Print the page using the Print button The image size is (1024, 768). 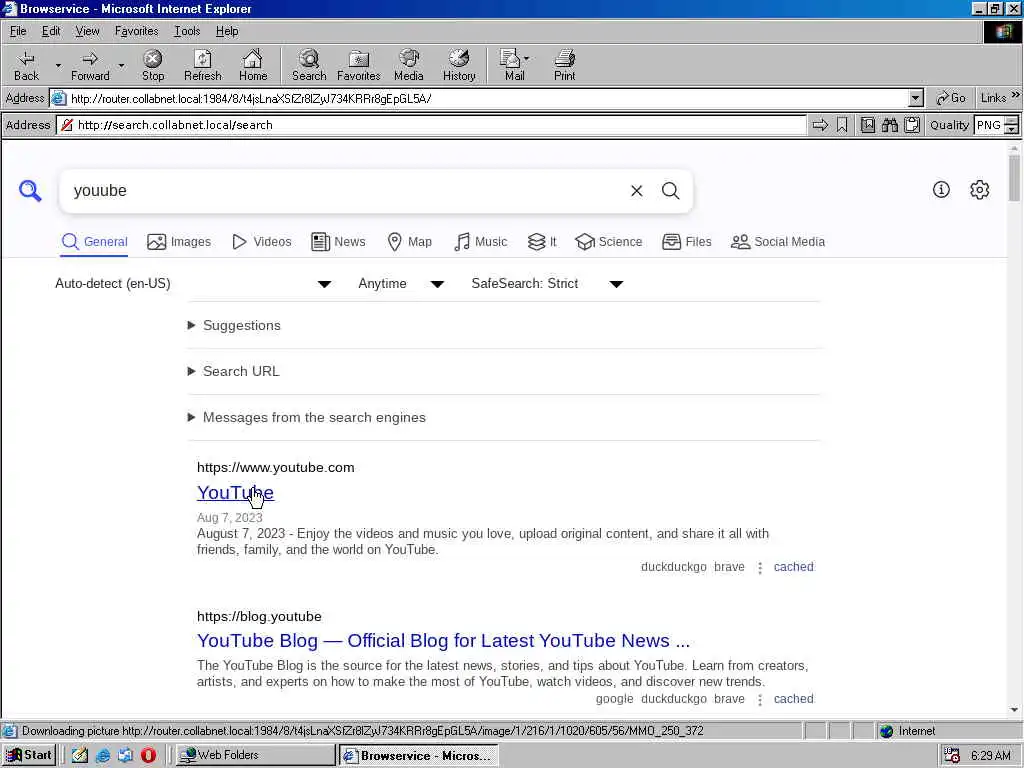pyautogui.click(x=564, y=65)
